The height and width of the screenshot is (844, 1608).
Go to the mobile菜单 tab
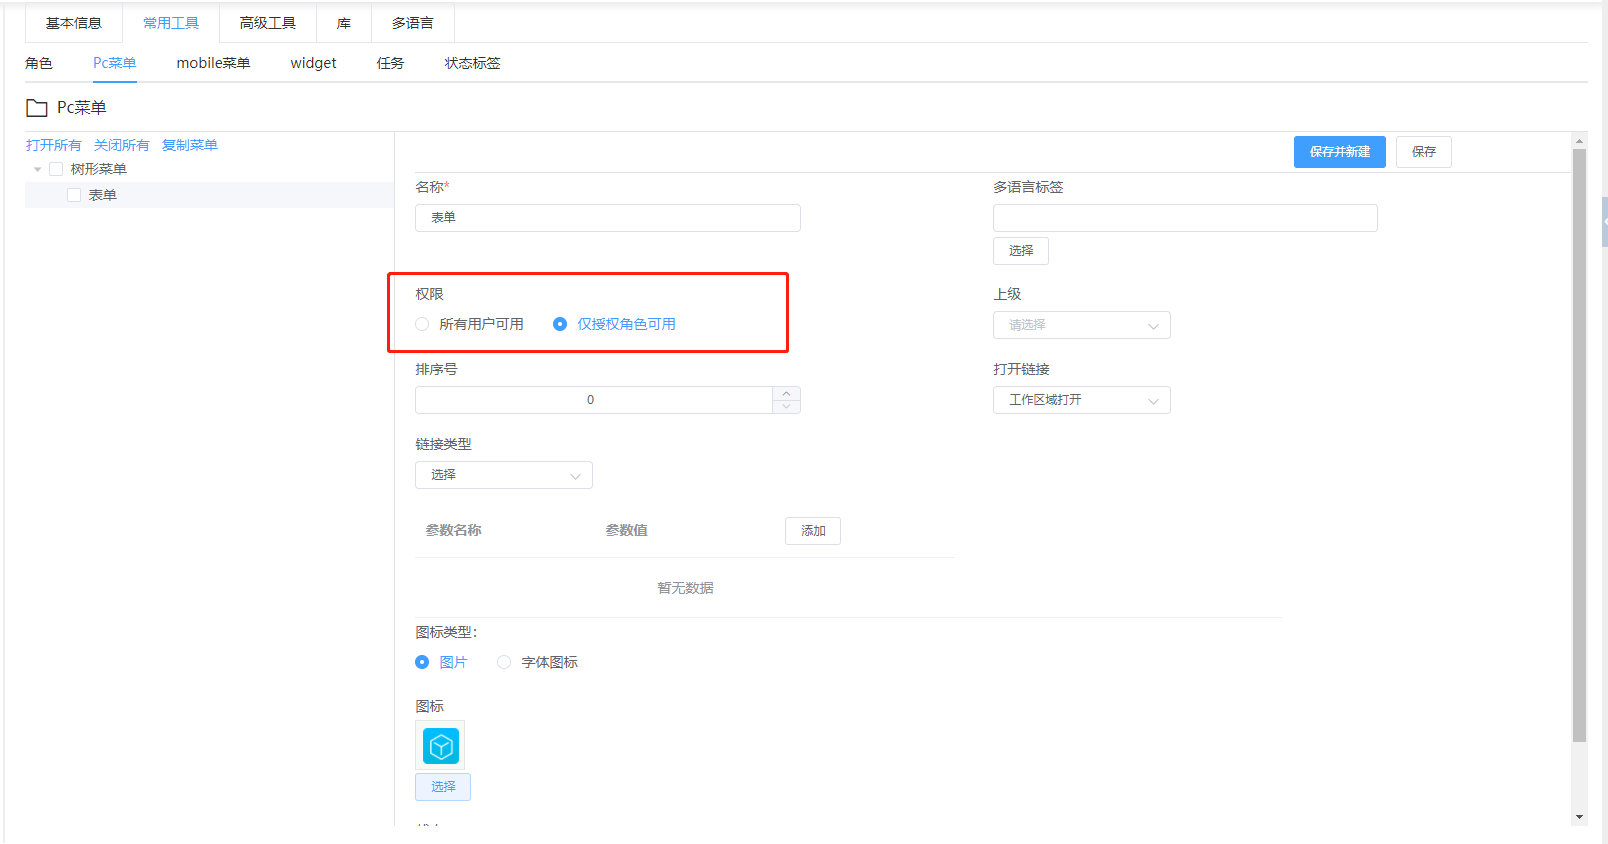coord(213,63)
